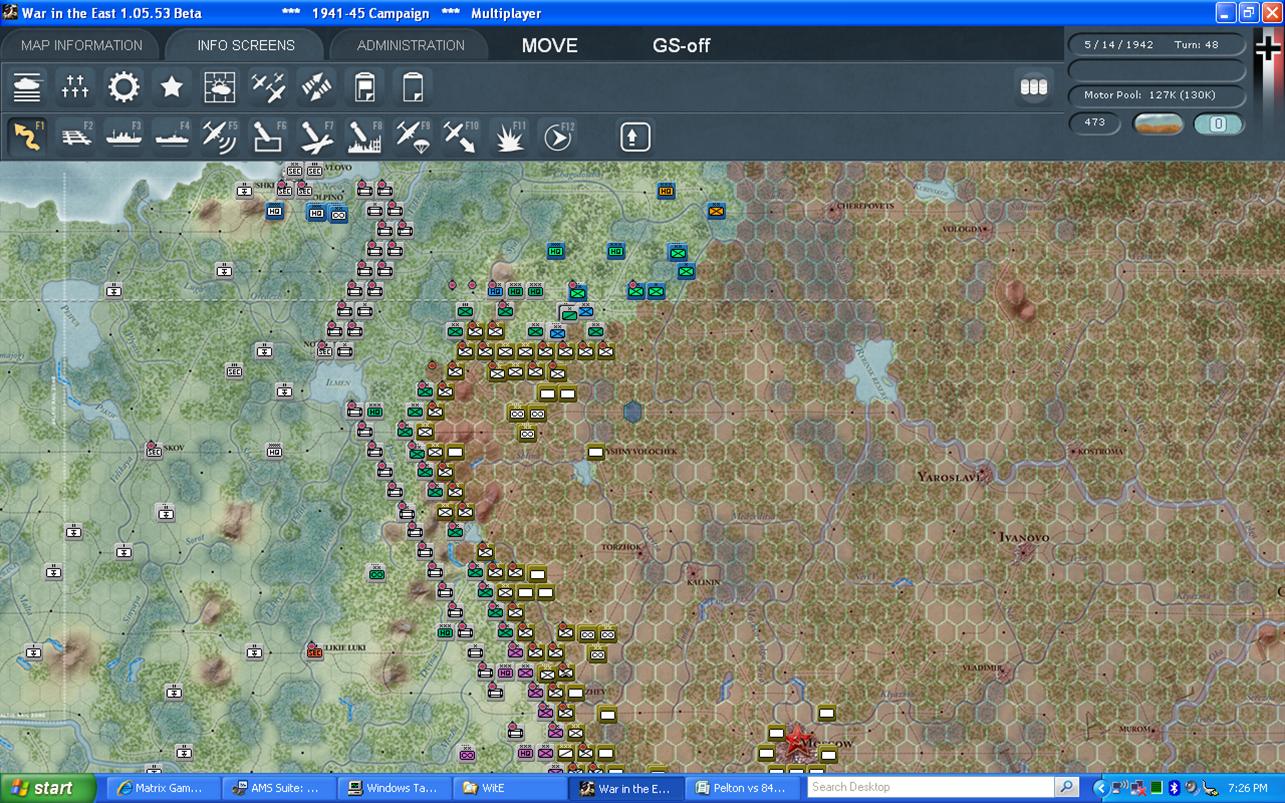Select F1 move mode

click(x=28, y=136)
